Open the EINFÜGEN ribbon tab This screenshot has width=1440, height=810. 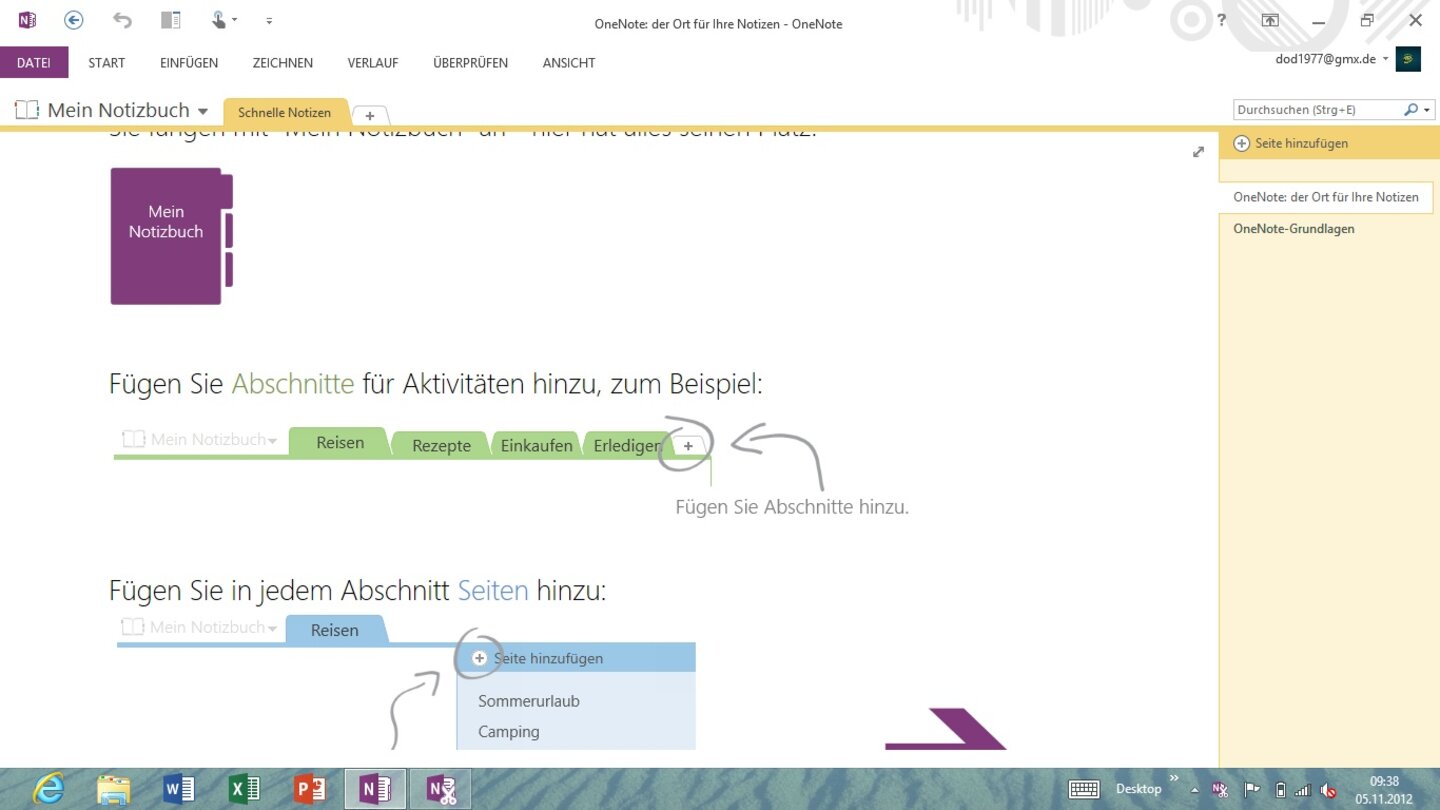pyautogui.click(x=189, y=62)
